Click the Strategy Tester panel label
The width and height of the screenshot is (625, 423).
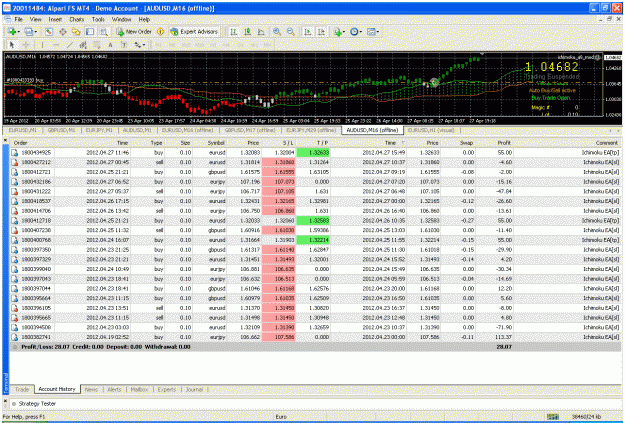tap(37, 404)
